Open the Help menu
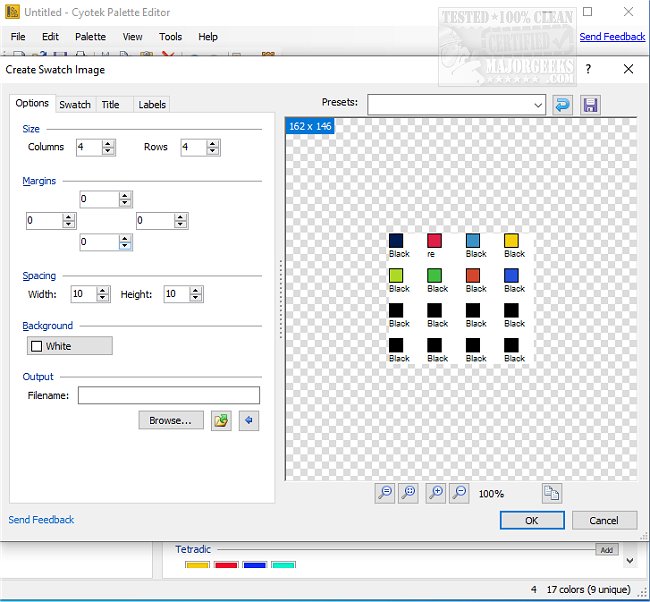 [208, 36]
